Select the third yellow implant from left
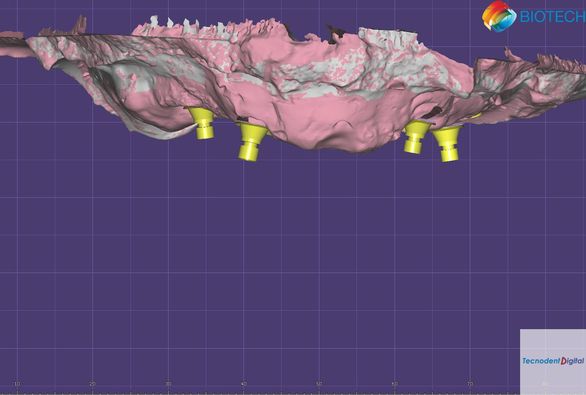The image size is (586, 395). tap(415, 137)
